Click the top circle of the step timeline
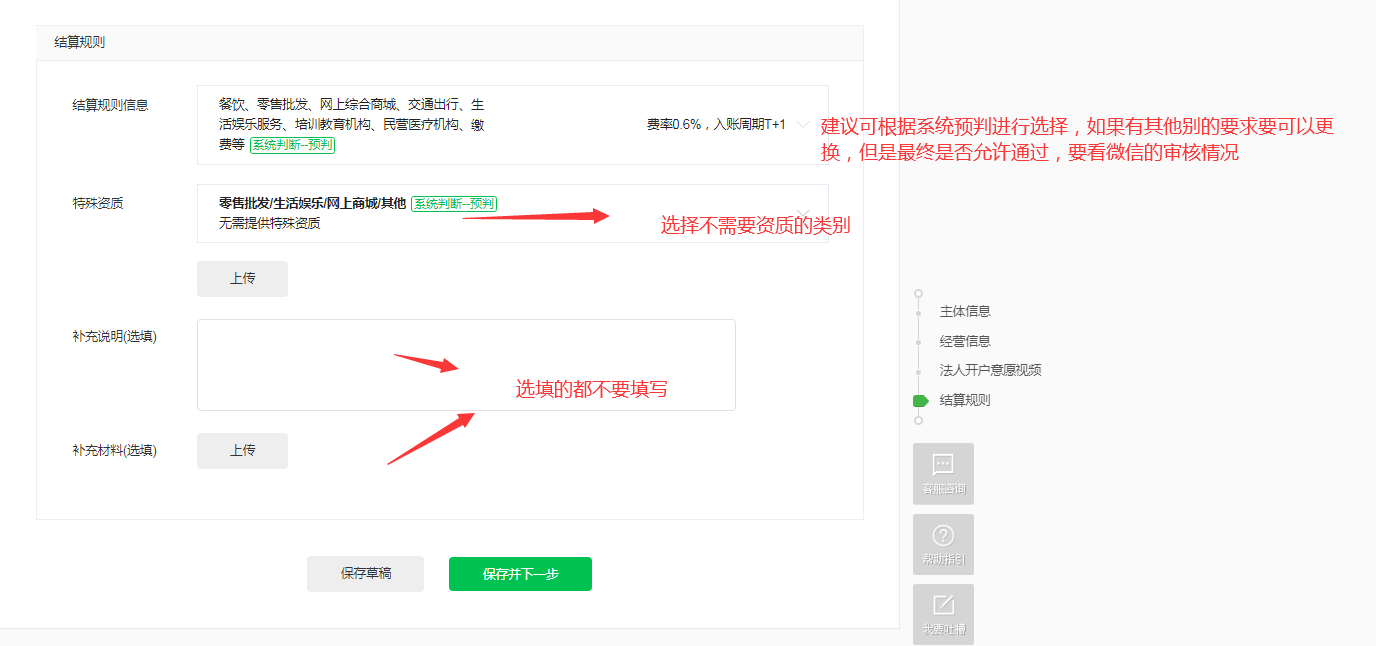This screenshot has height=646, width=1376. (x=918, y=294)
